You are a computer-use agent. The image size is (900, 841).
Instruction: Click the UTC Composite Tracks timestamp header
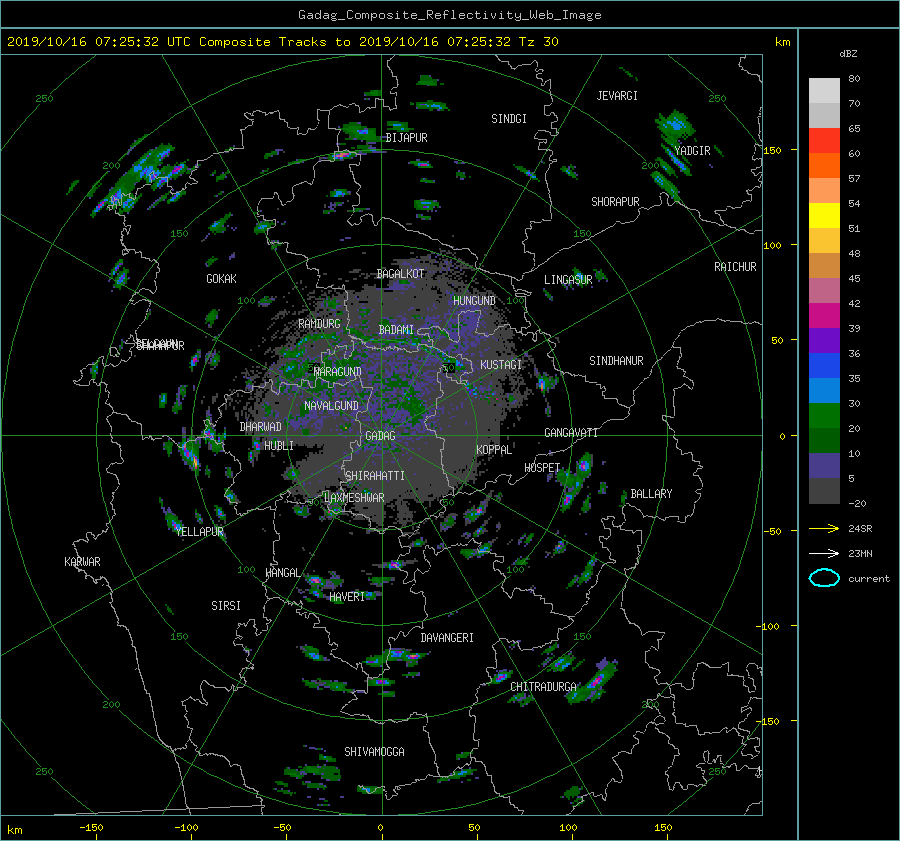coord(282,42)
